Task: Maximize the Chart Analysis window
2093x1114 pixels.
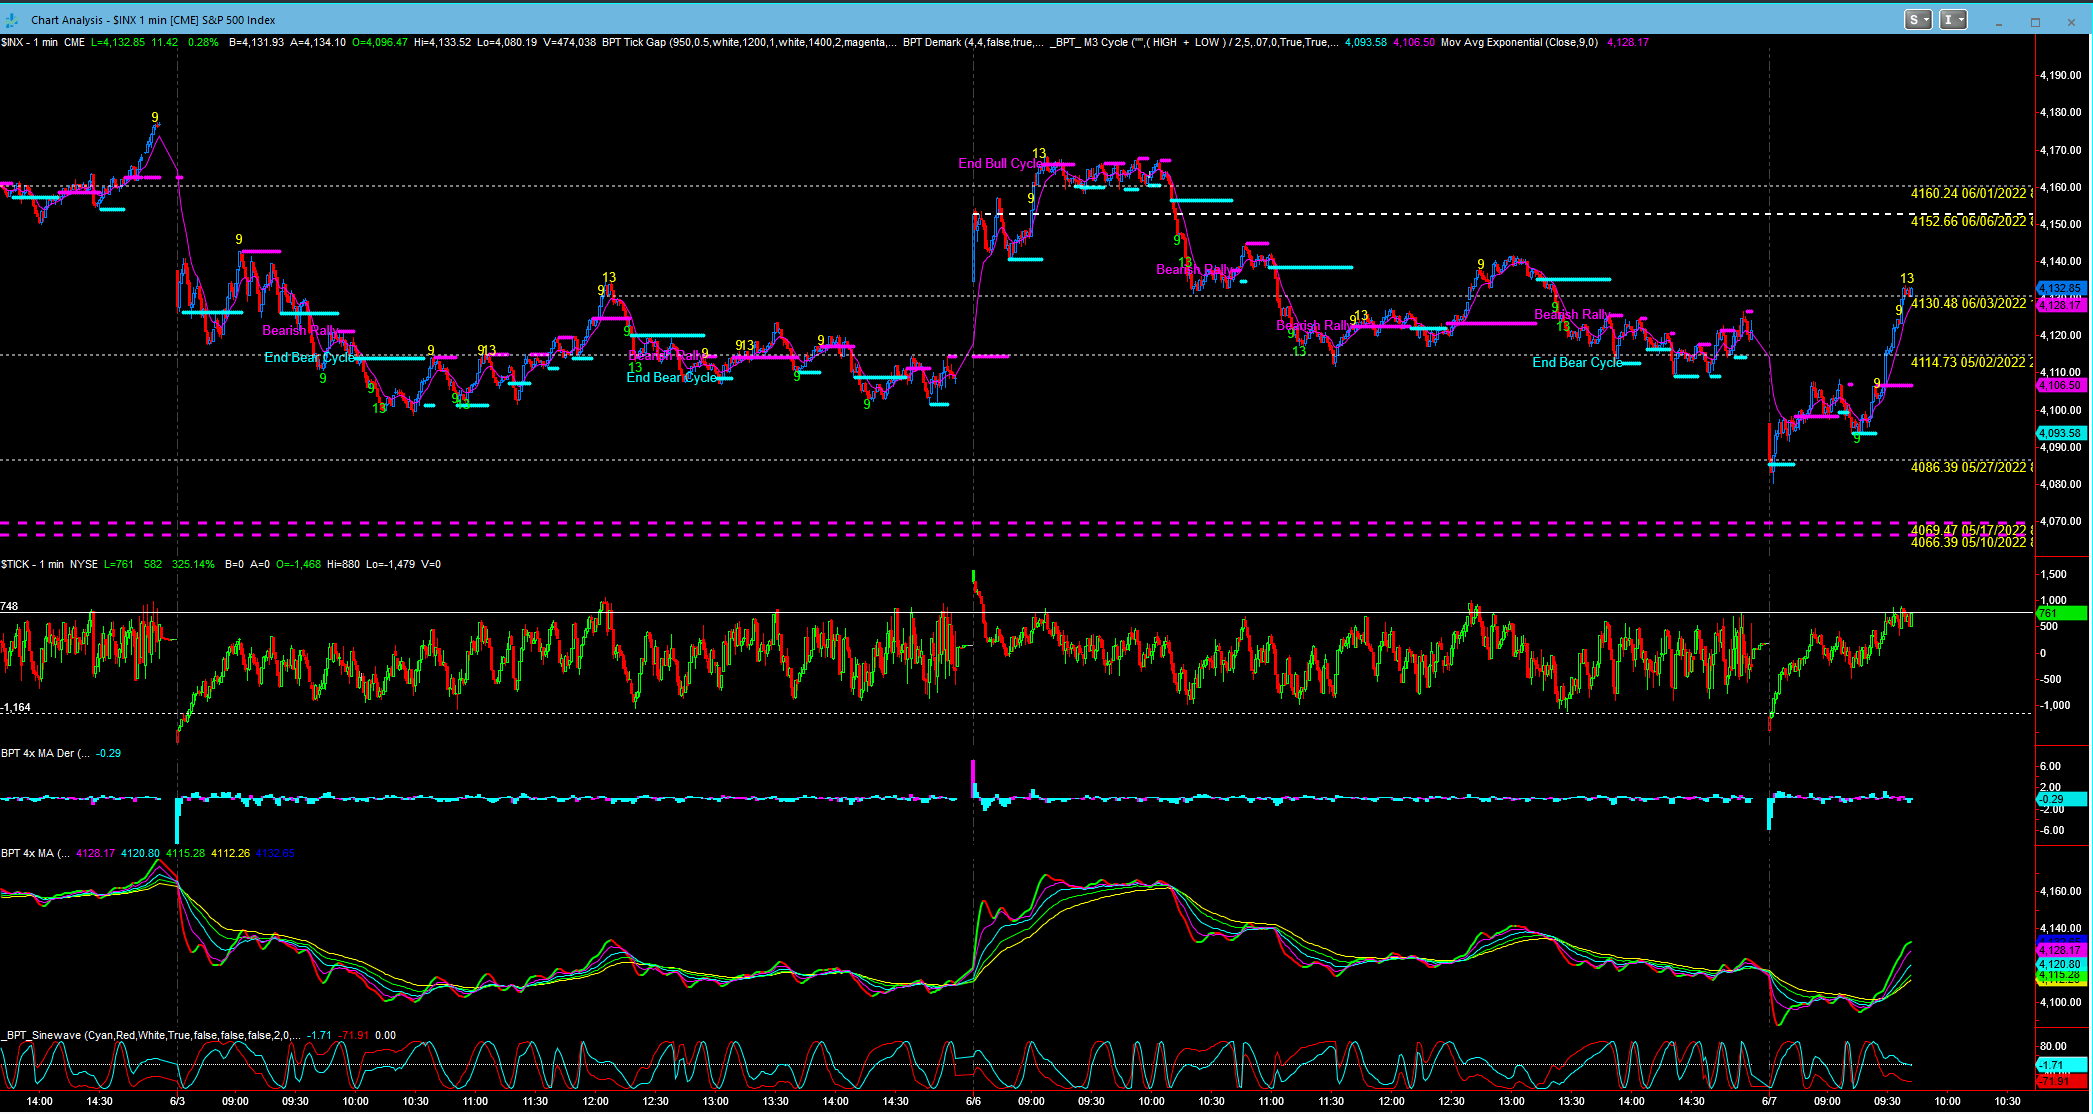Action: (2035, 21)
